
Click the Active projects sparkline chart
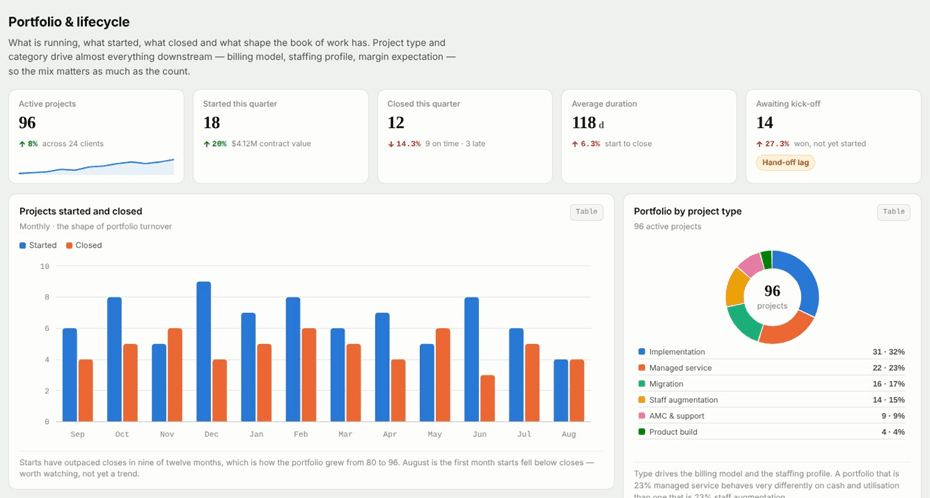96,167
